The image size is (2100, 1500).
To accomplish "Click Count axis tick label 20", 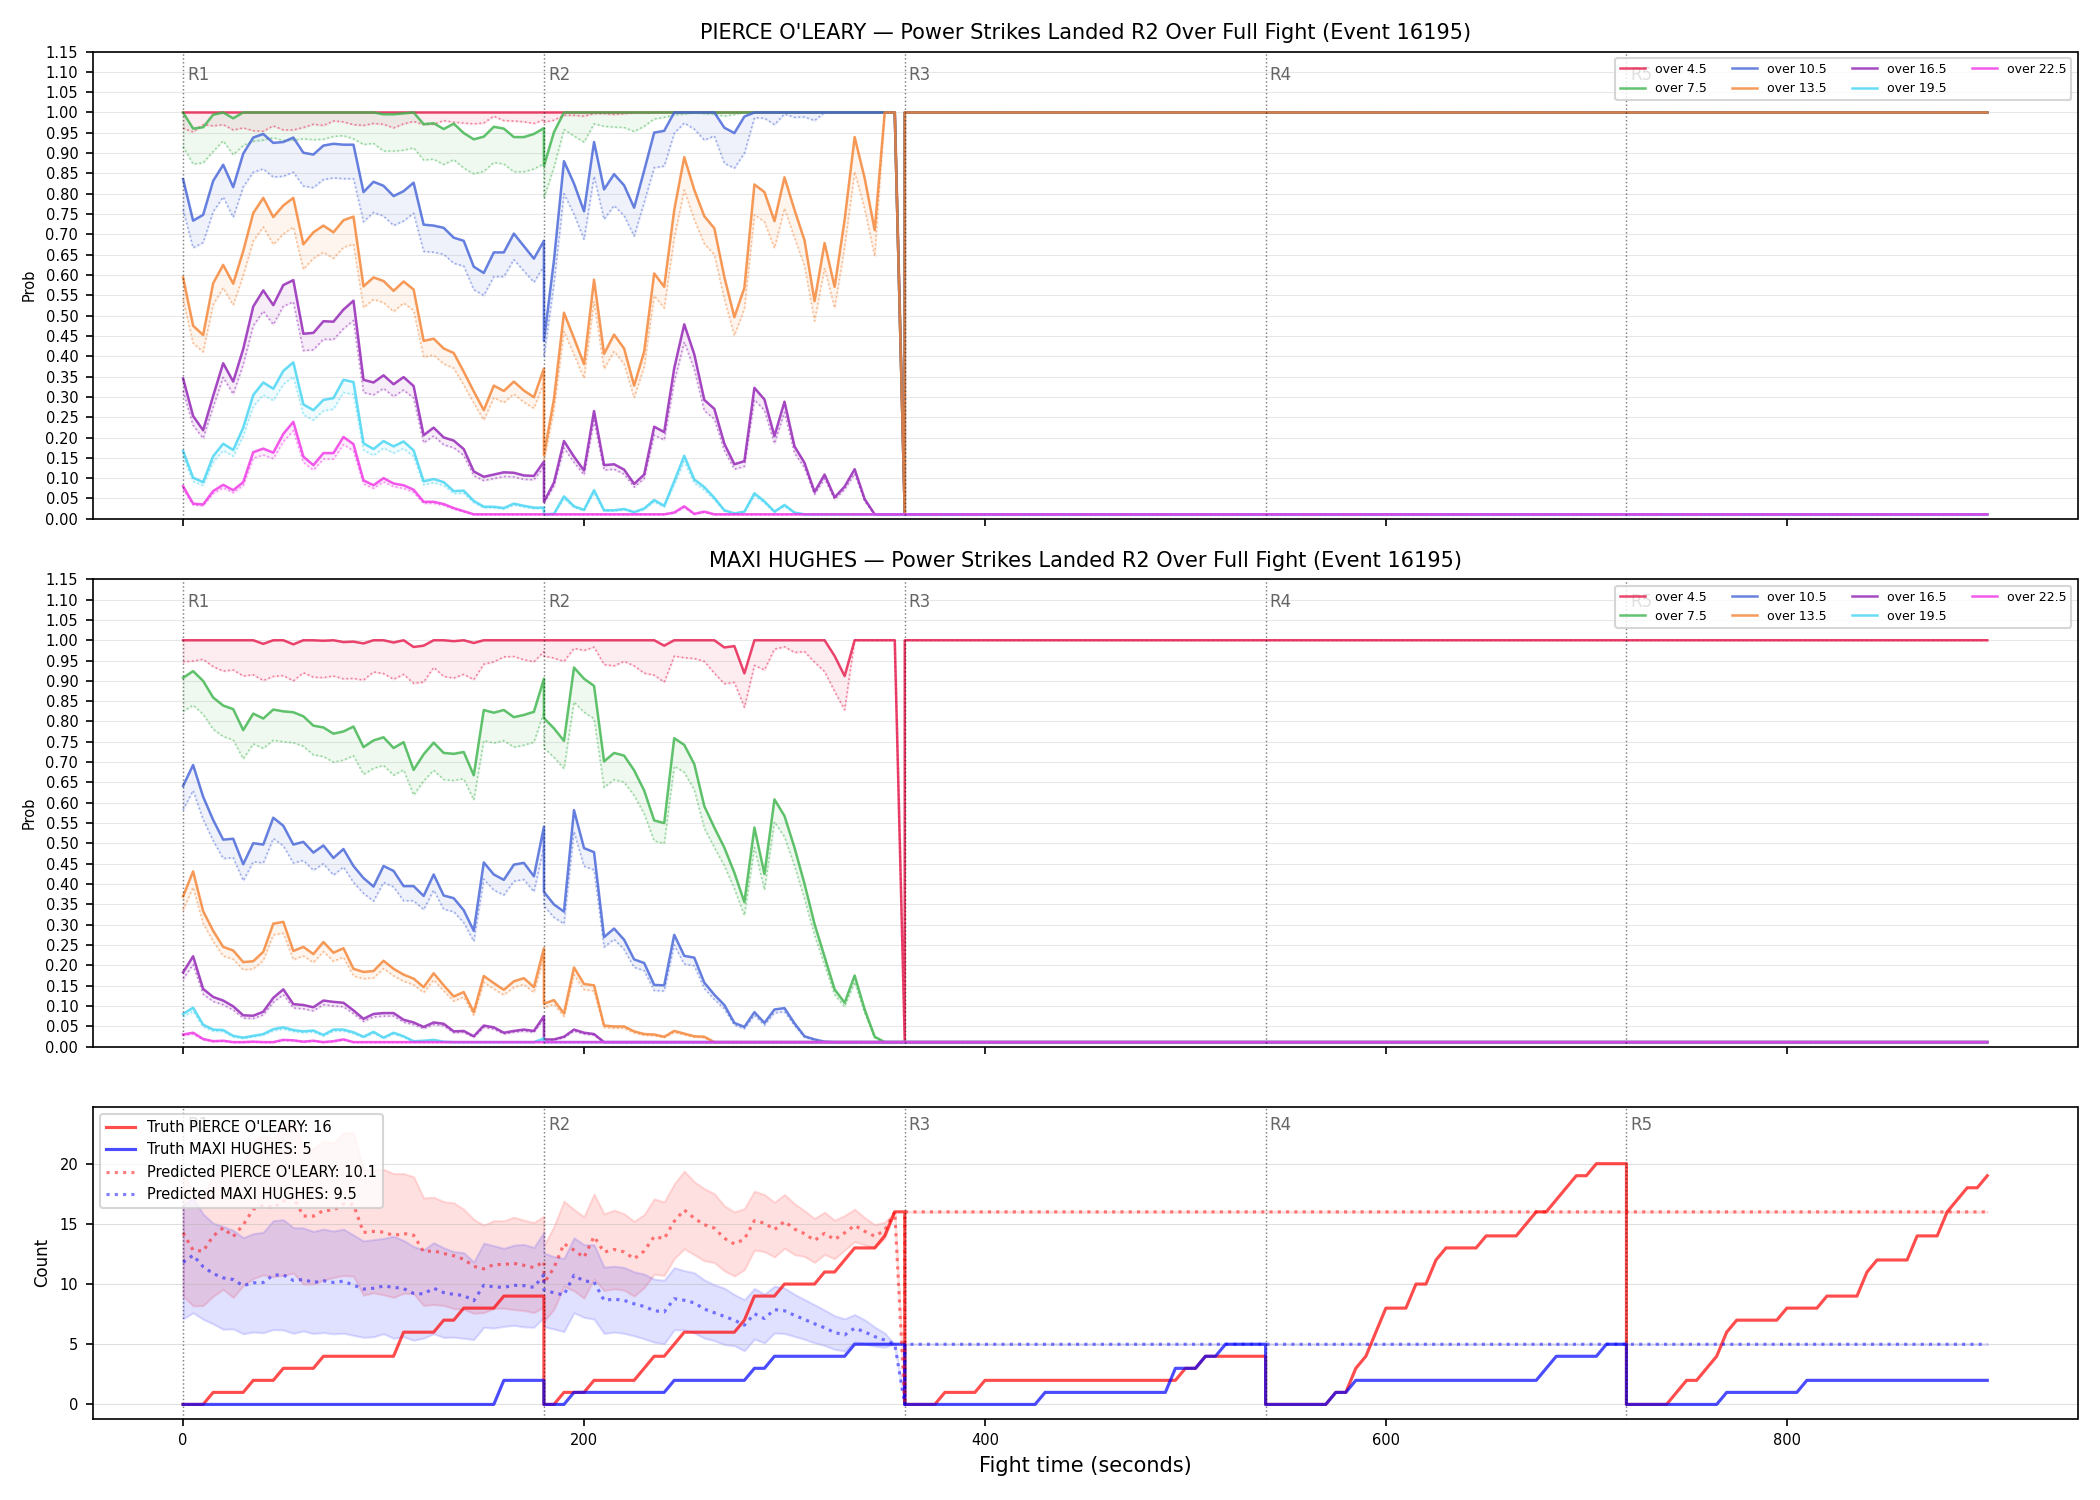I will (69, 1164).
